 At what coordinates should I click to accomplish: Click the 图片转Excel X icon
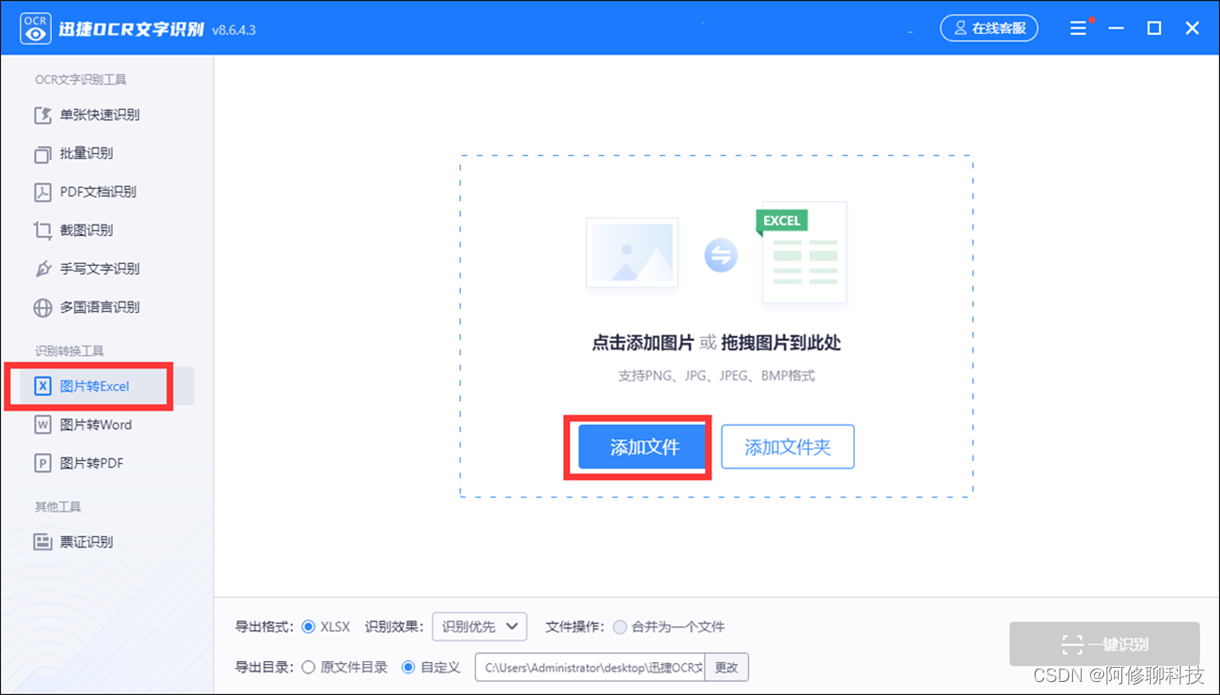pos(43,386)
